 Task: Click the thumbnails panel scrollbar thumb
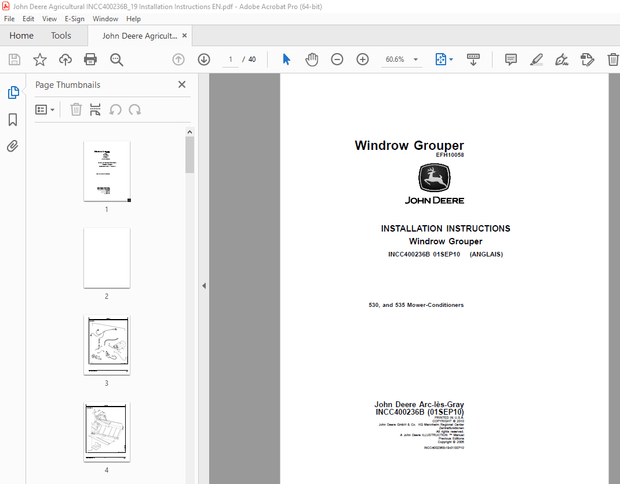coord(190,155)
